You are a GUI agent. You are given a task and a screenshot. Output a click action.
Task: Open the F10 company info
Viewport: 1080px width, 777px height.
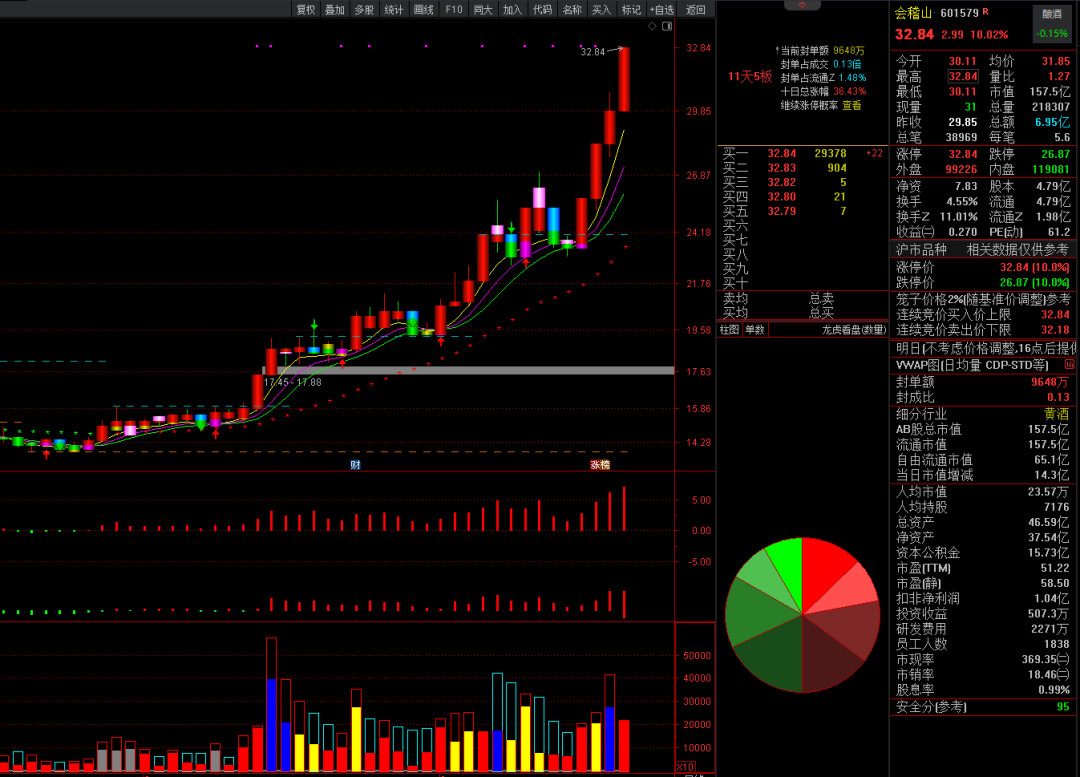(454, 9)
